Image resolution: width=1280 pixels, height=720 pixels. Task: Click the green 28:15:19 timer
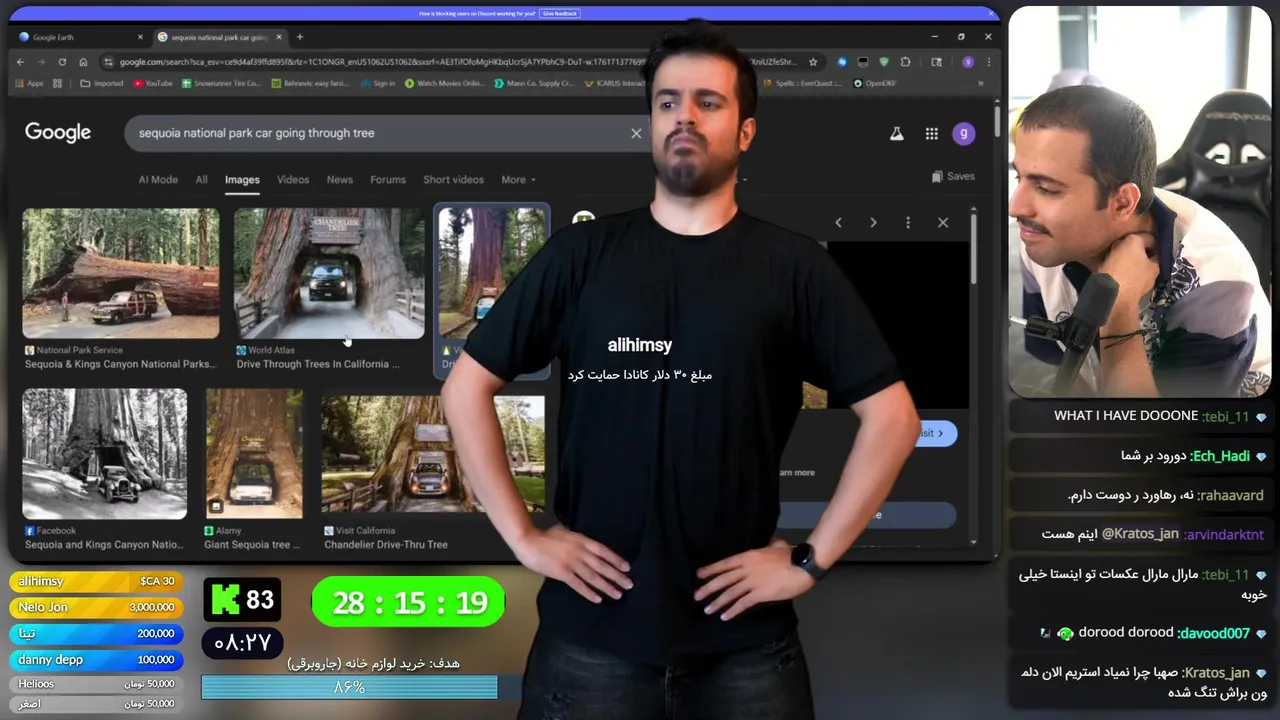[408, 603]
